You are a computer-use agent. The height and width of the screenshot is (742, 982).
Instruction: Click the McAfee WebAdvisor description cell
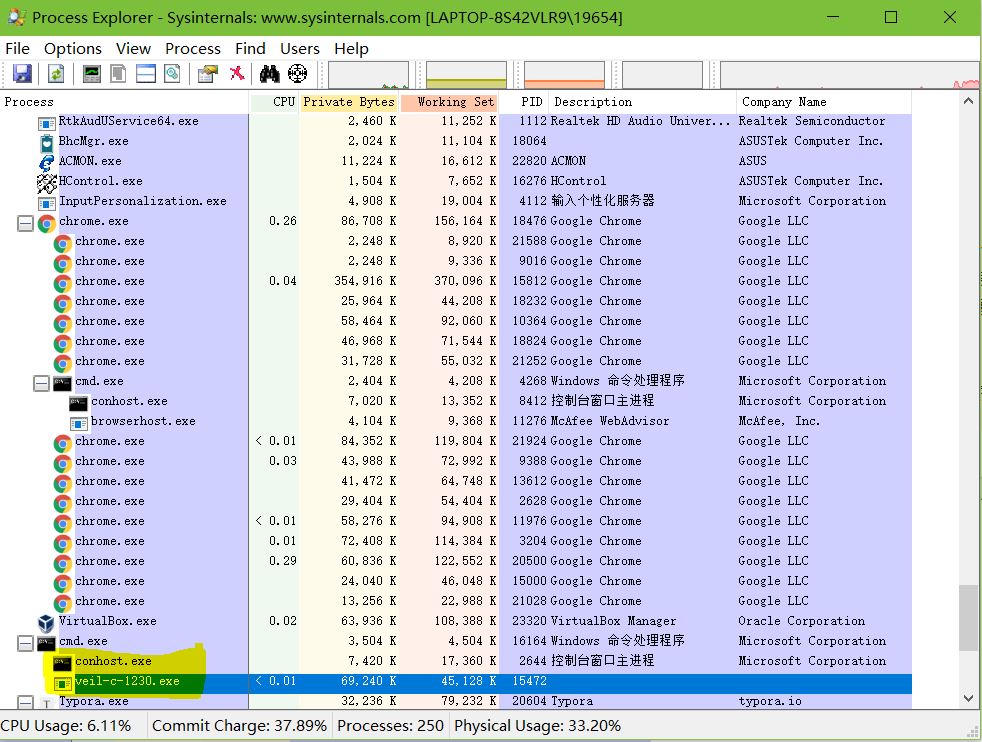coord(609,421)
